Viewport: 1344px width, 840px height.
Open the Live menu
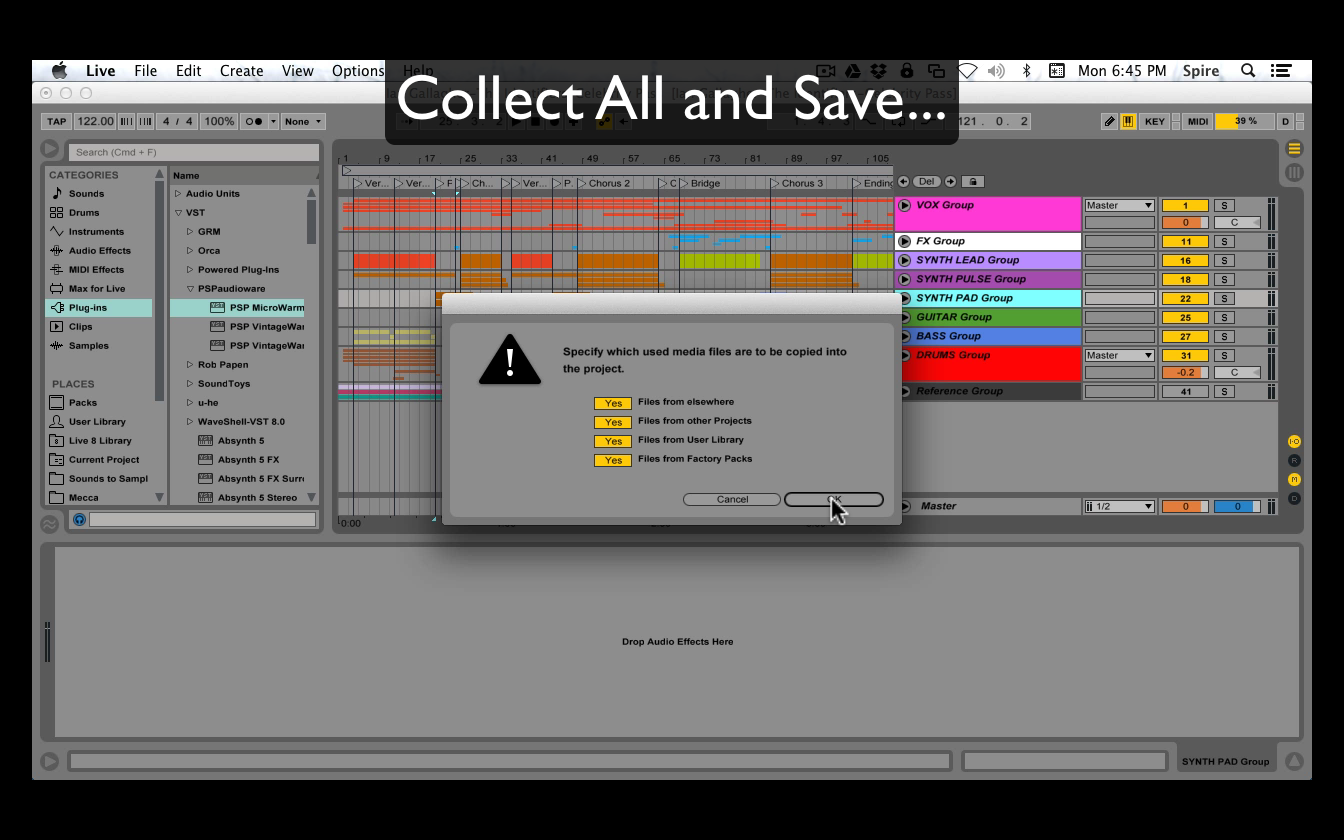click(100, 71)
